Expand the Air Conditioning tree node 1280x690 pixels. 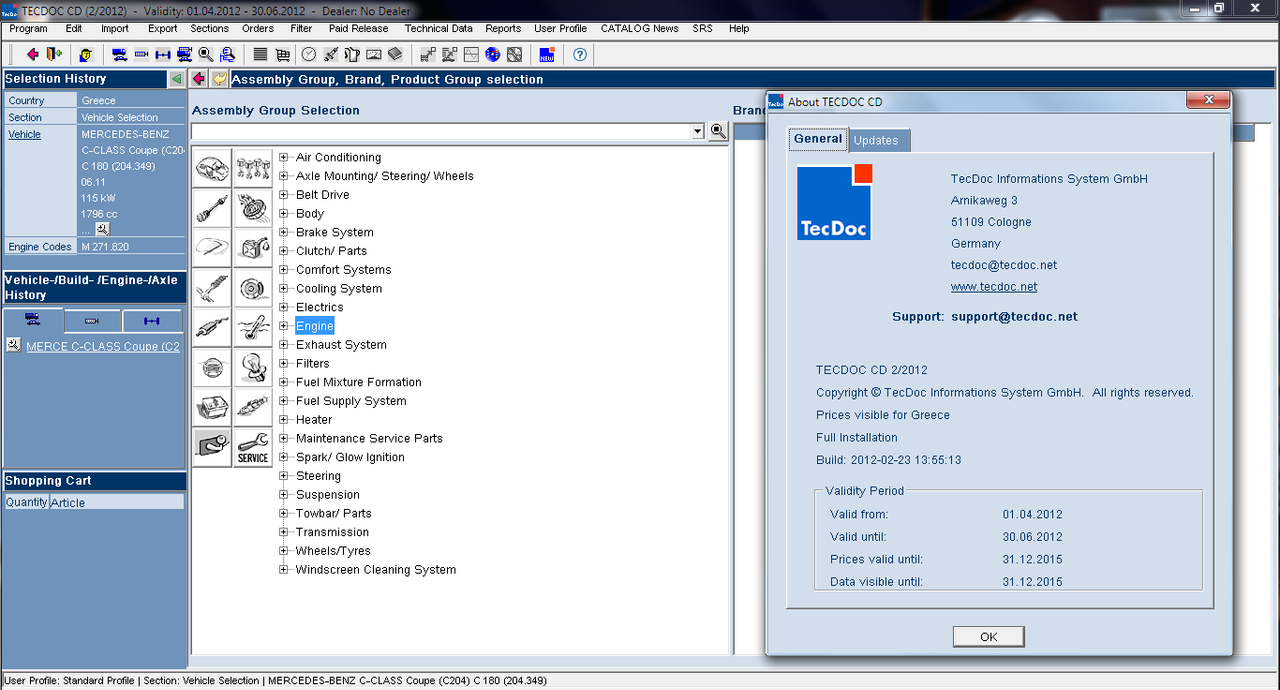[284, 157]
